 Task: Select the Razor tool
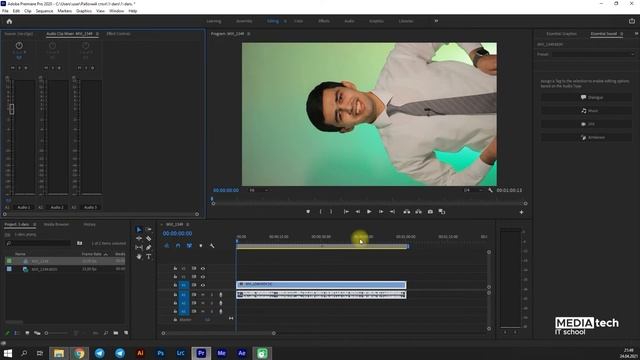(x=149, y=238)
